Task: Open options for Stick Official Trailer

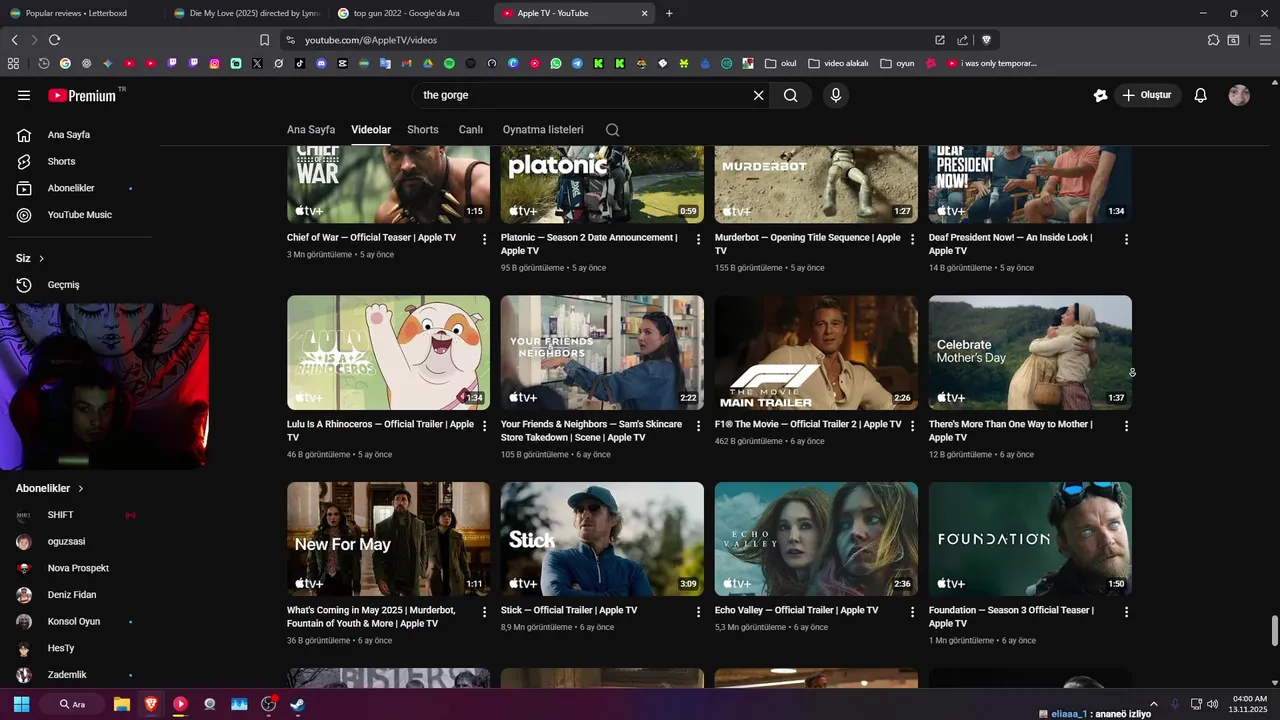Action: click(699, 612)
